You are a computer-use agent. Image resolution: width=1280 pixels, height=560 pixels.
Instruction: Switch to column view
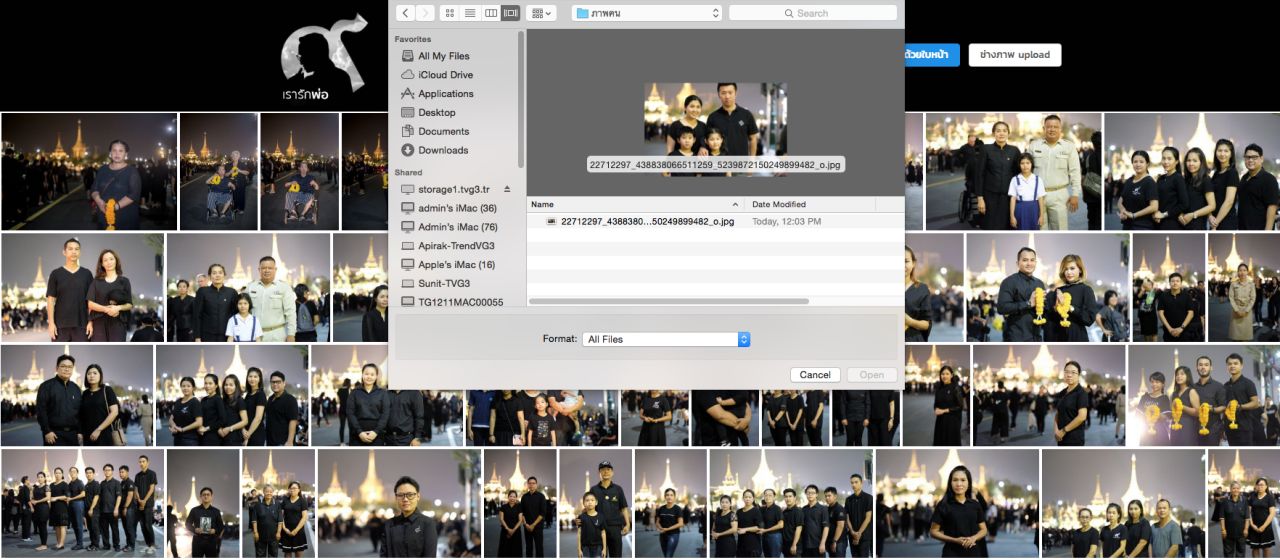[490, 13]
